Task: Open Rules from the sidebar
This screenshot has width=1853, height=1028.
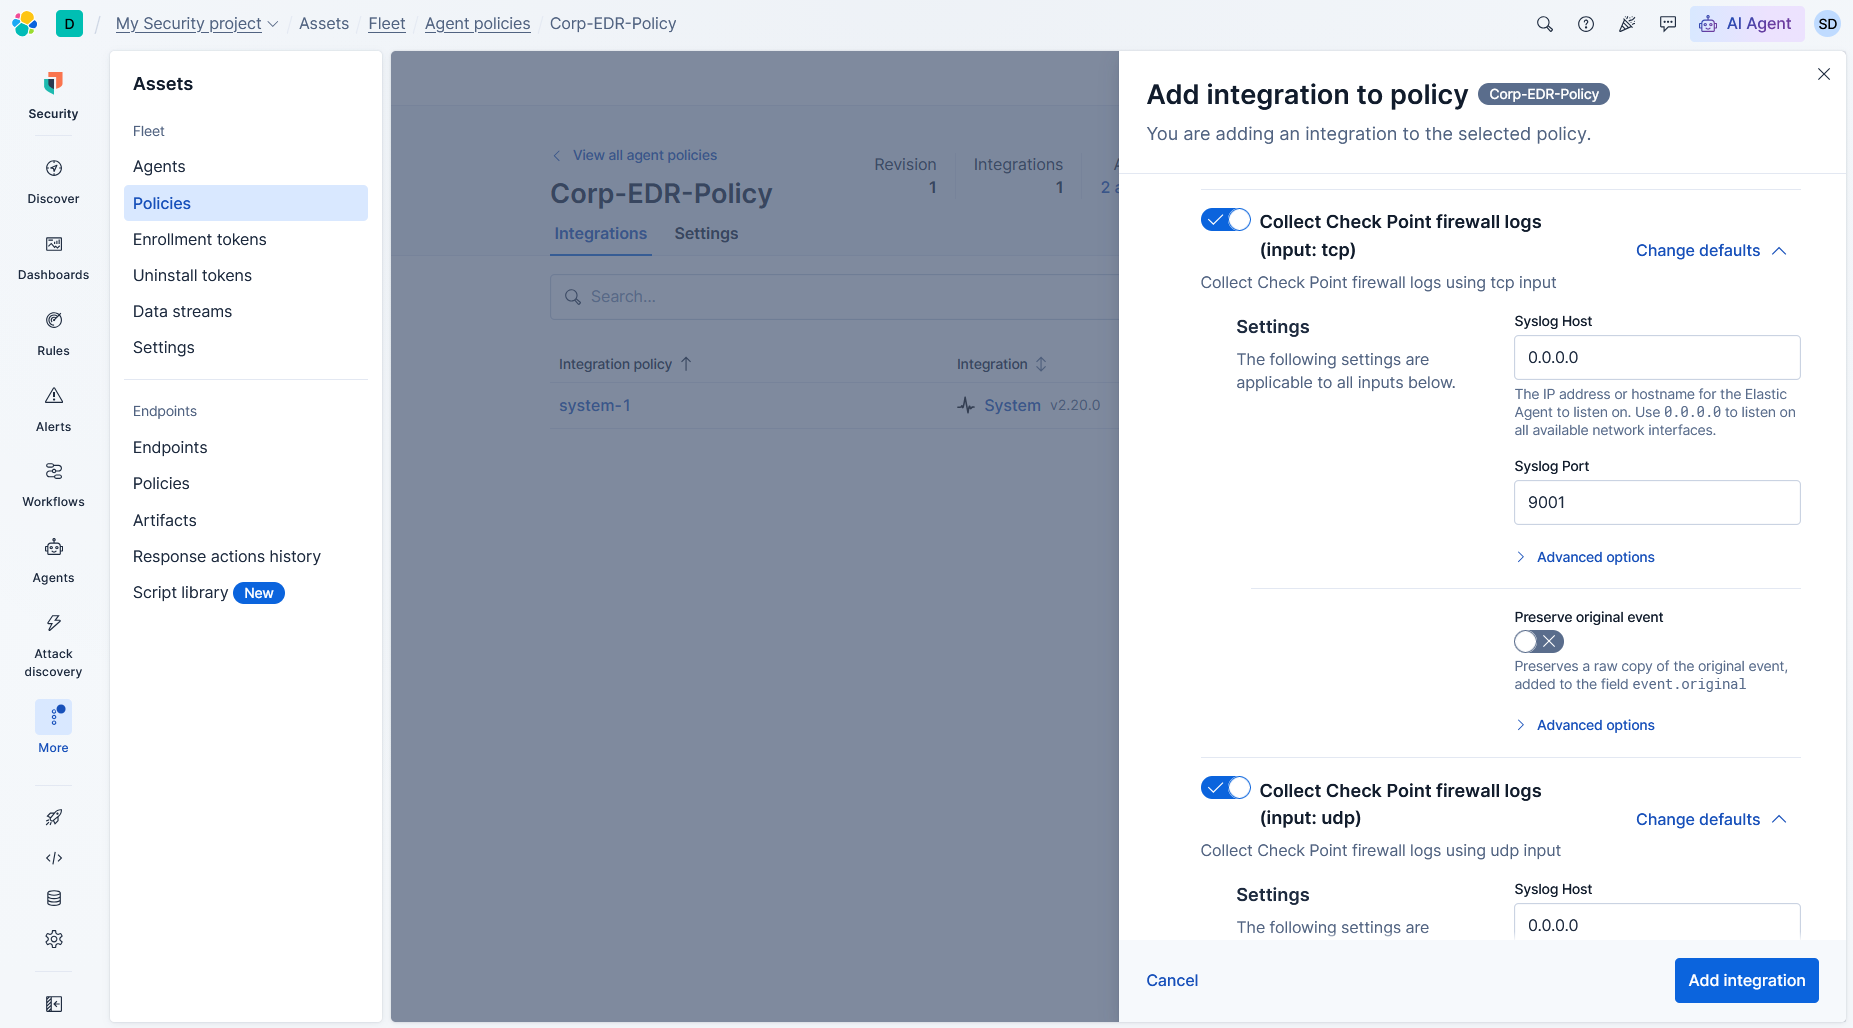Action: tap(53, 333)
